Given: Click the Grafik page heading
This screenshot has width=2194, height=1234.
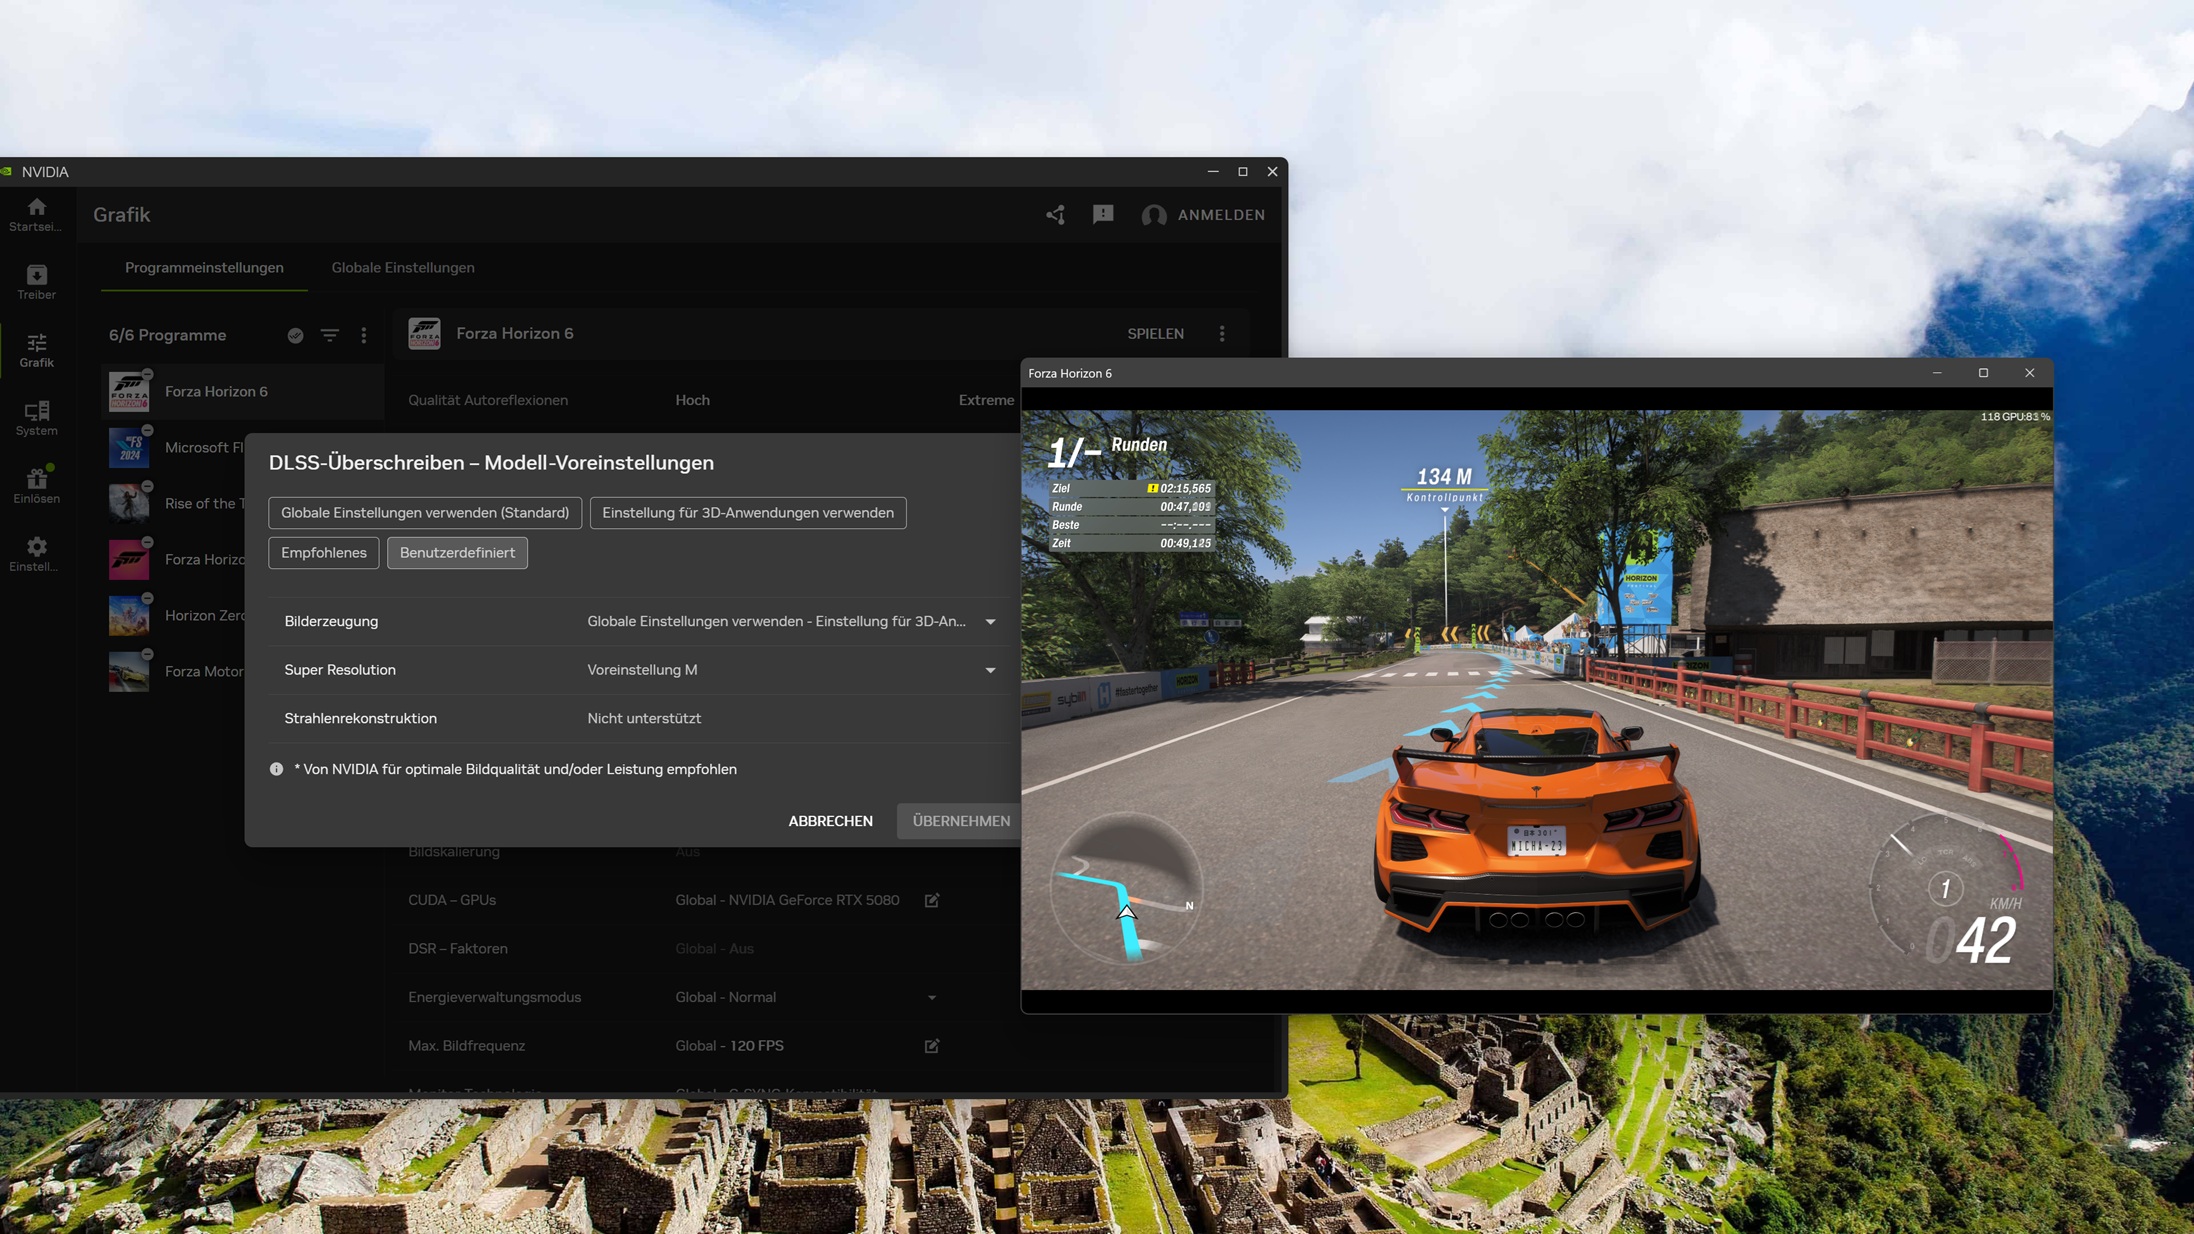Looking at the screenshot, I should (x=121, y=215).
